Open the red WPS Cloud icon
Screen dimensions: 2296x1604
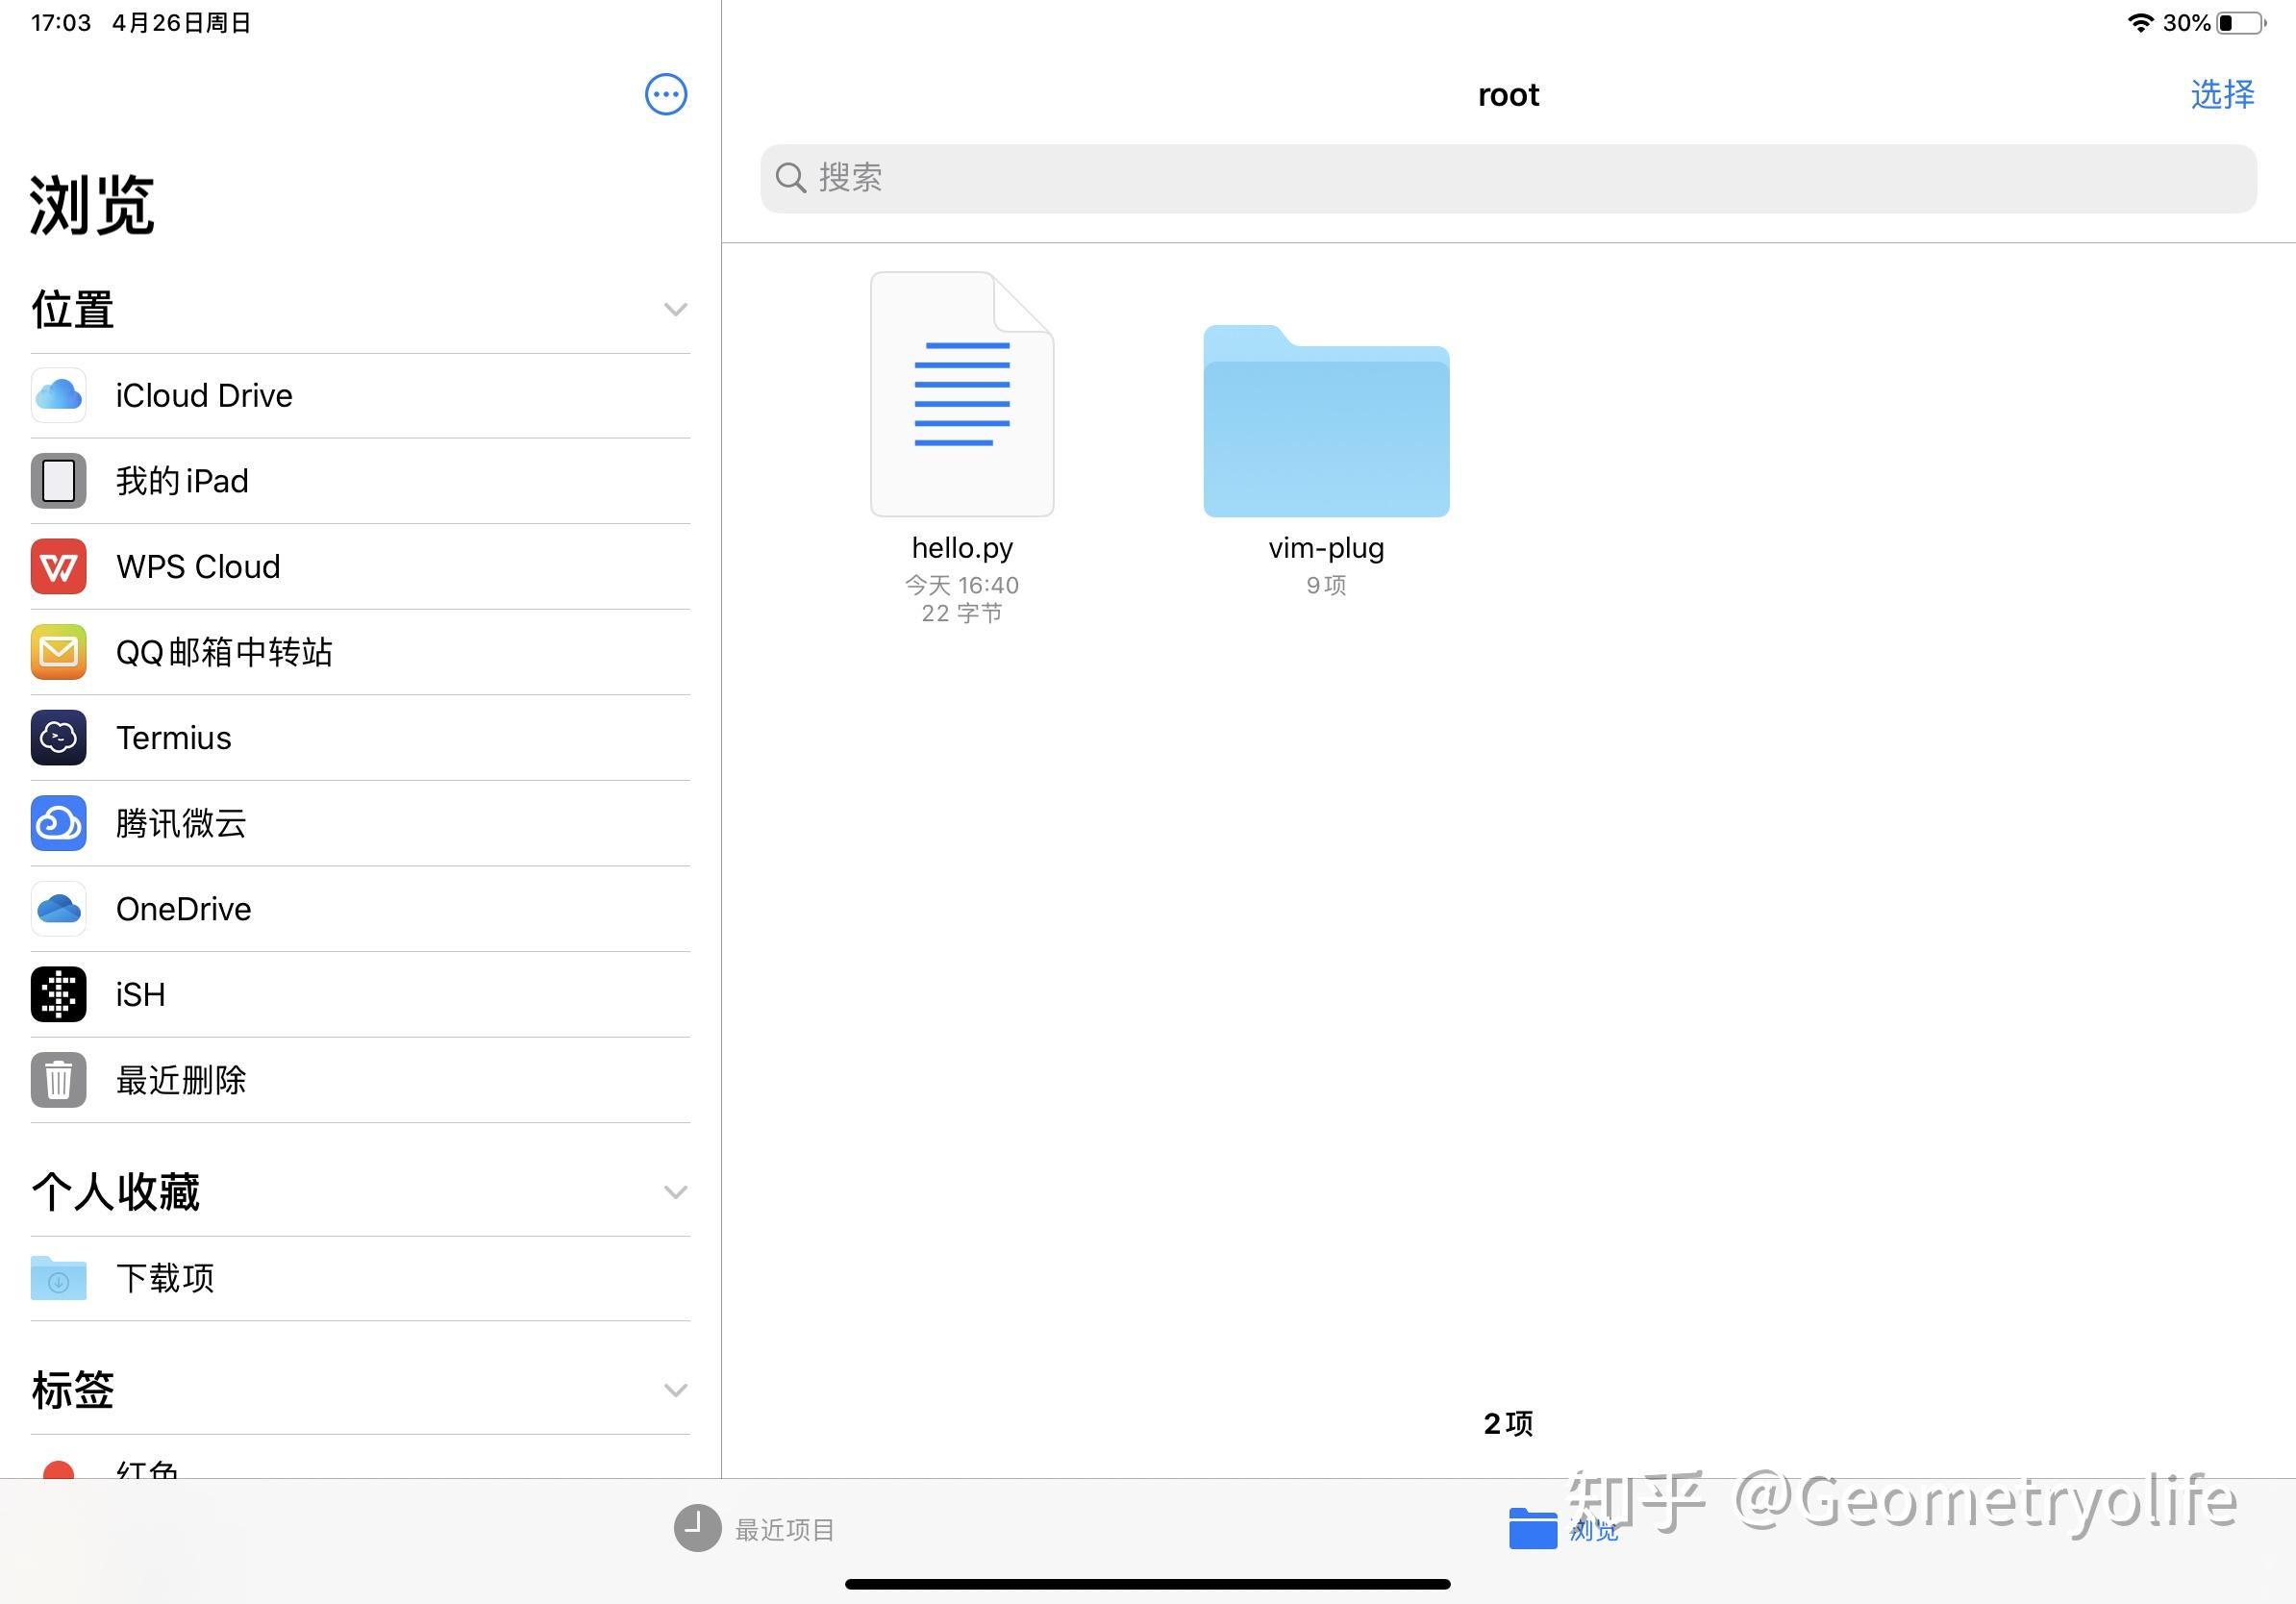pyautogui.click(x=59, y=566)
